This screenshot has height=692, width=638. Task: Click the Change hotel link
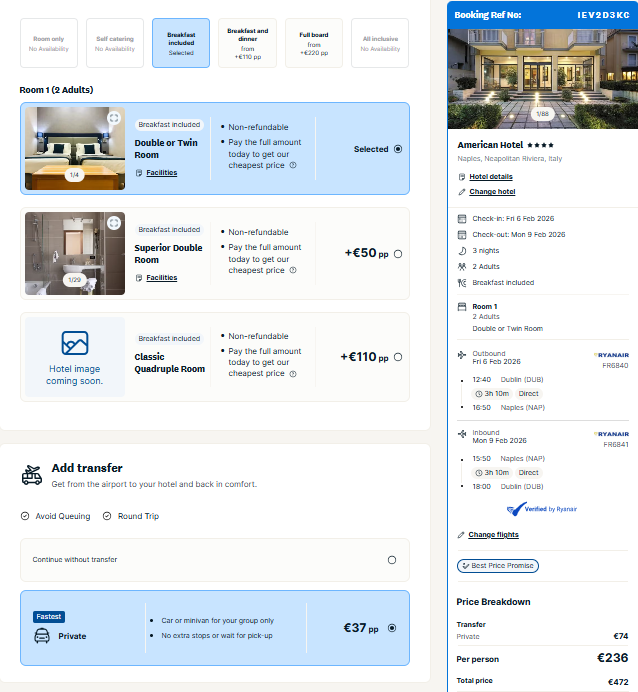coord(492,192)
